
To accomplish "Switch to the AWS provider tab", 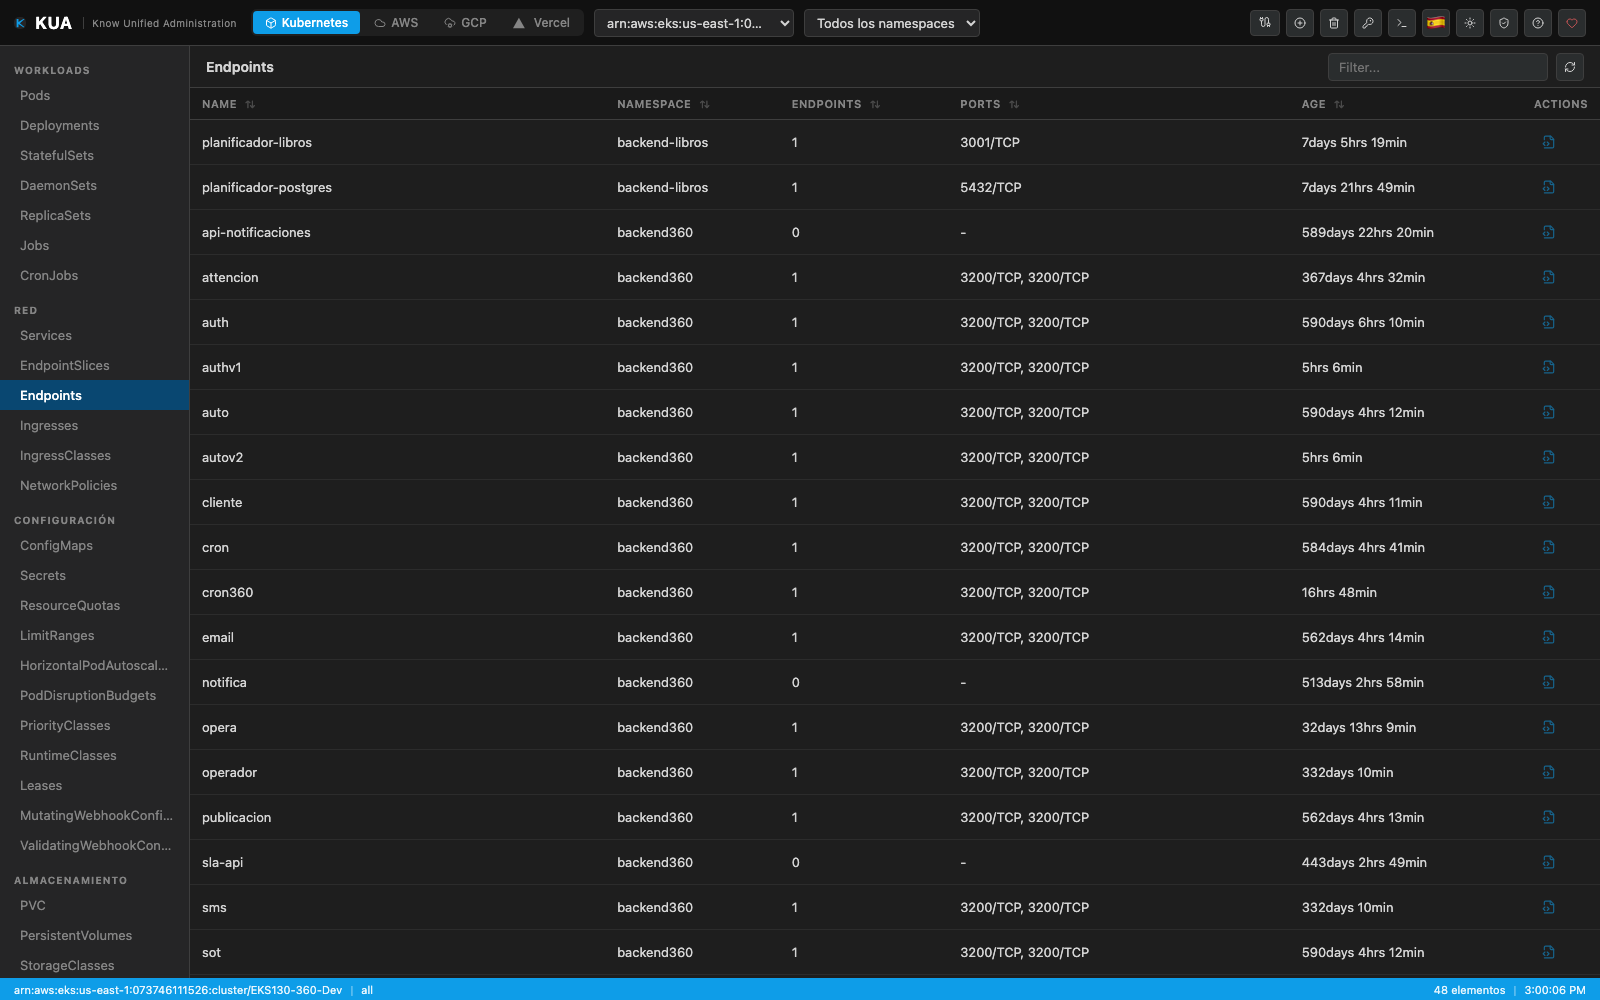I will (x=396, y=23).
